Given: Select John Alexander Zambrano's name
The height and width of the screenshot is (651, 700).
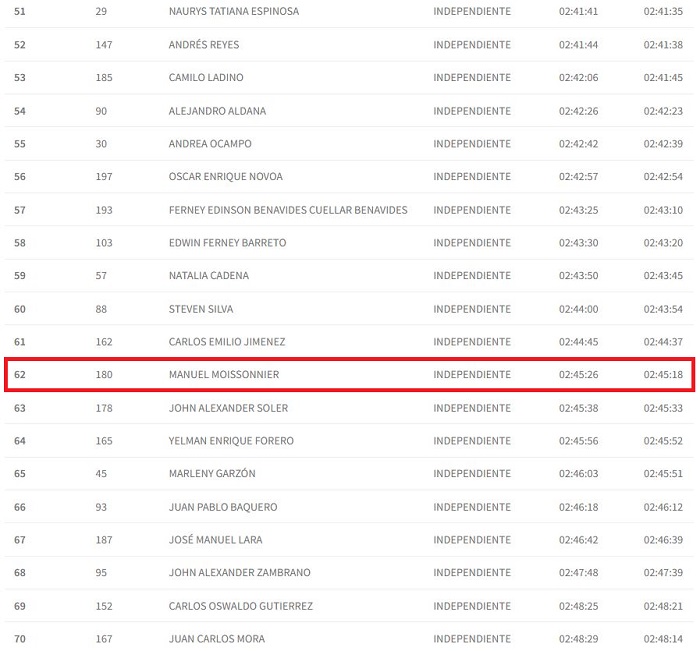Looking at the screenshot, I should tap(239, 573).
